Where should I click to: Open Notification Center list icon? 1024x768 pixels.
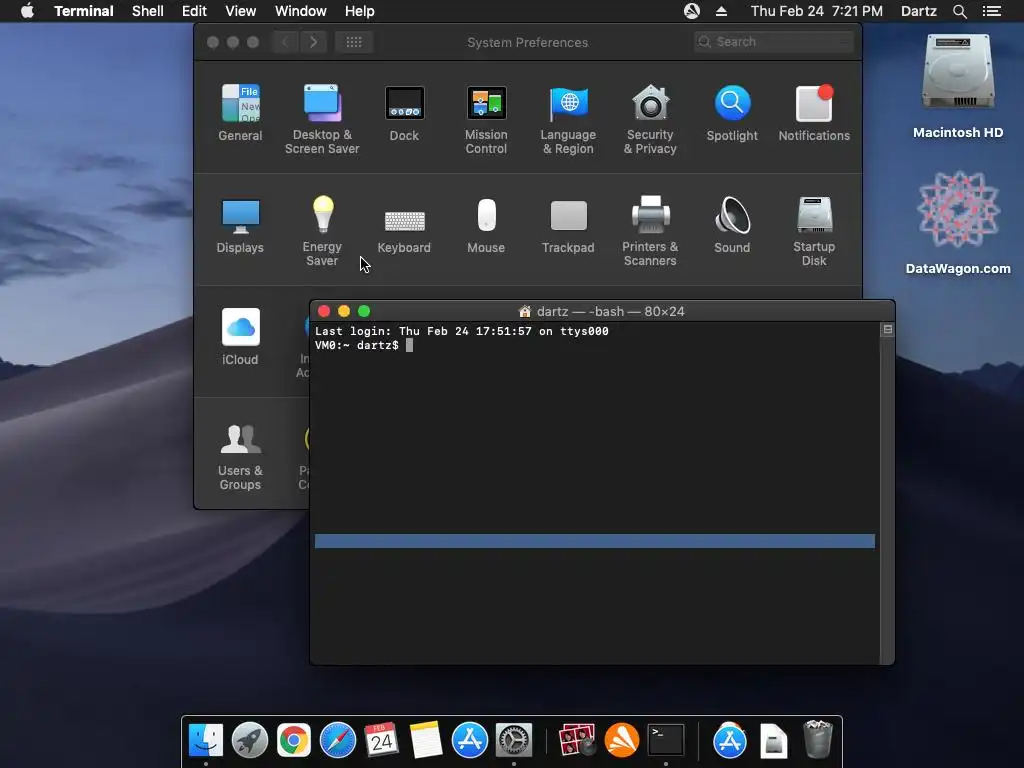pos(991,11)
